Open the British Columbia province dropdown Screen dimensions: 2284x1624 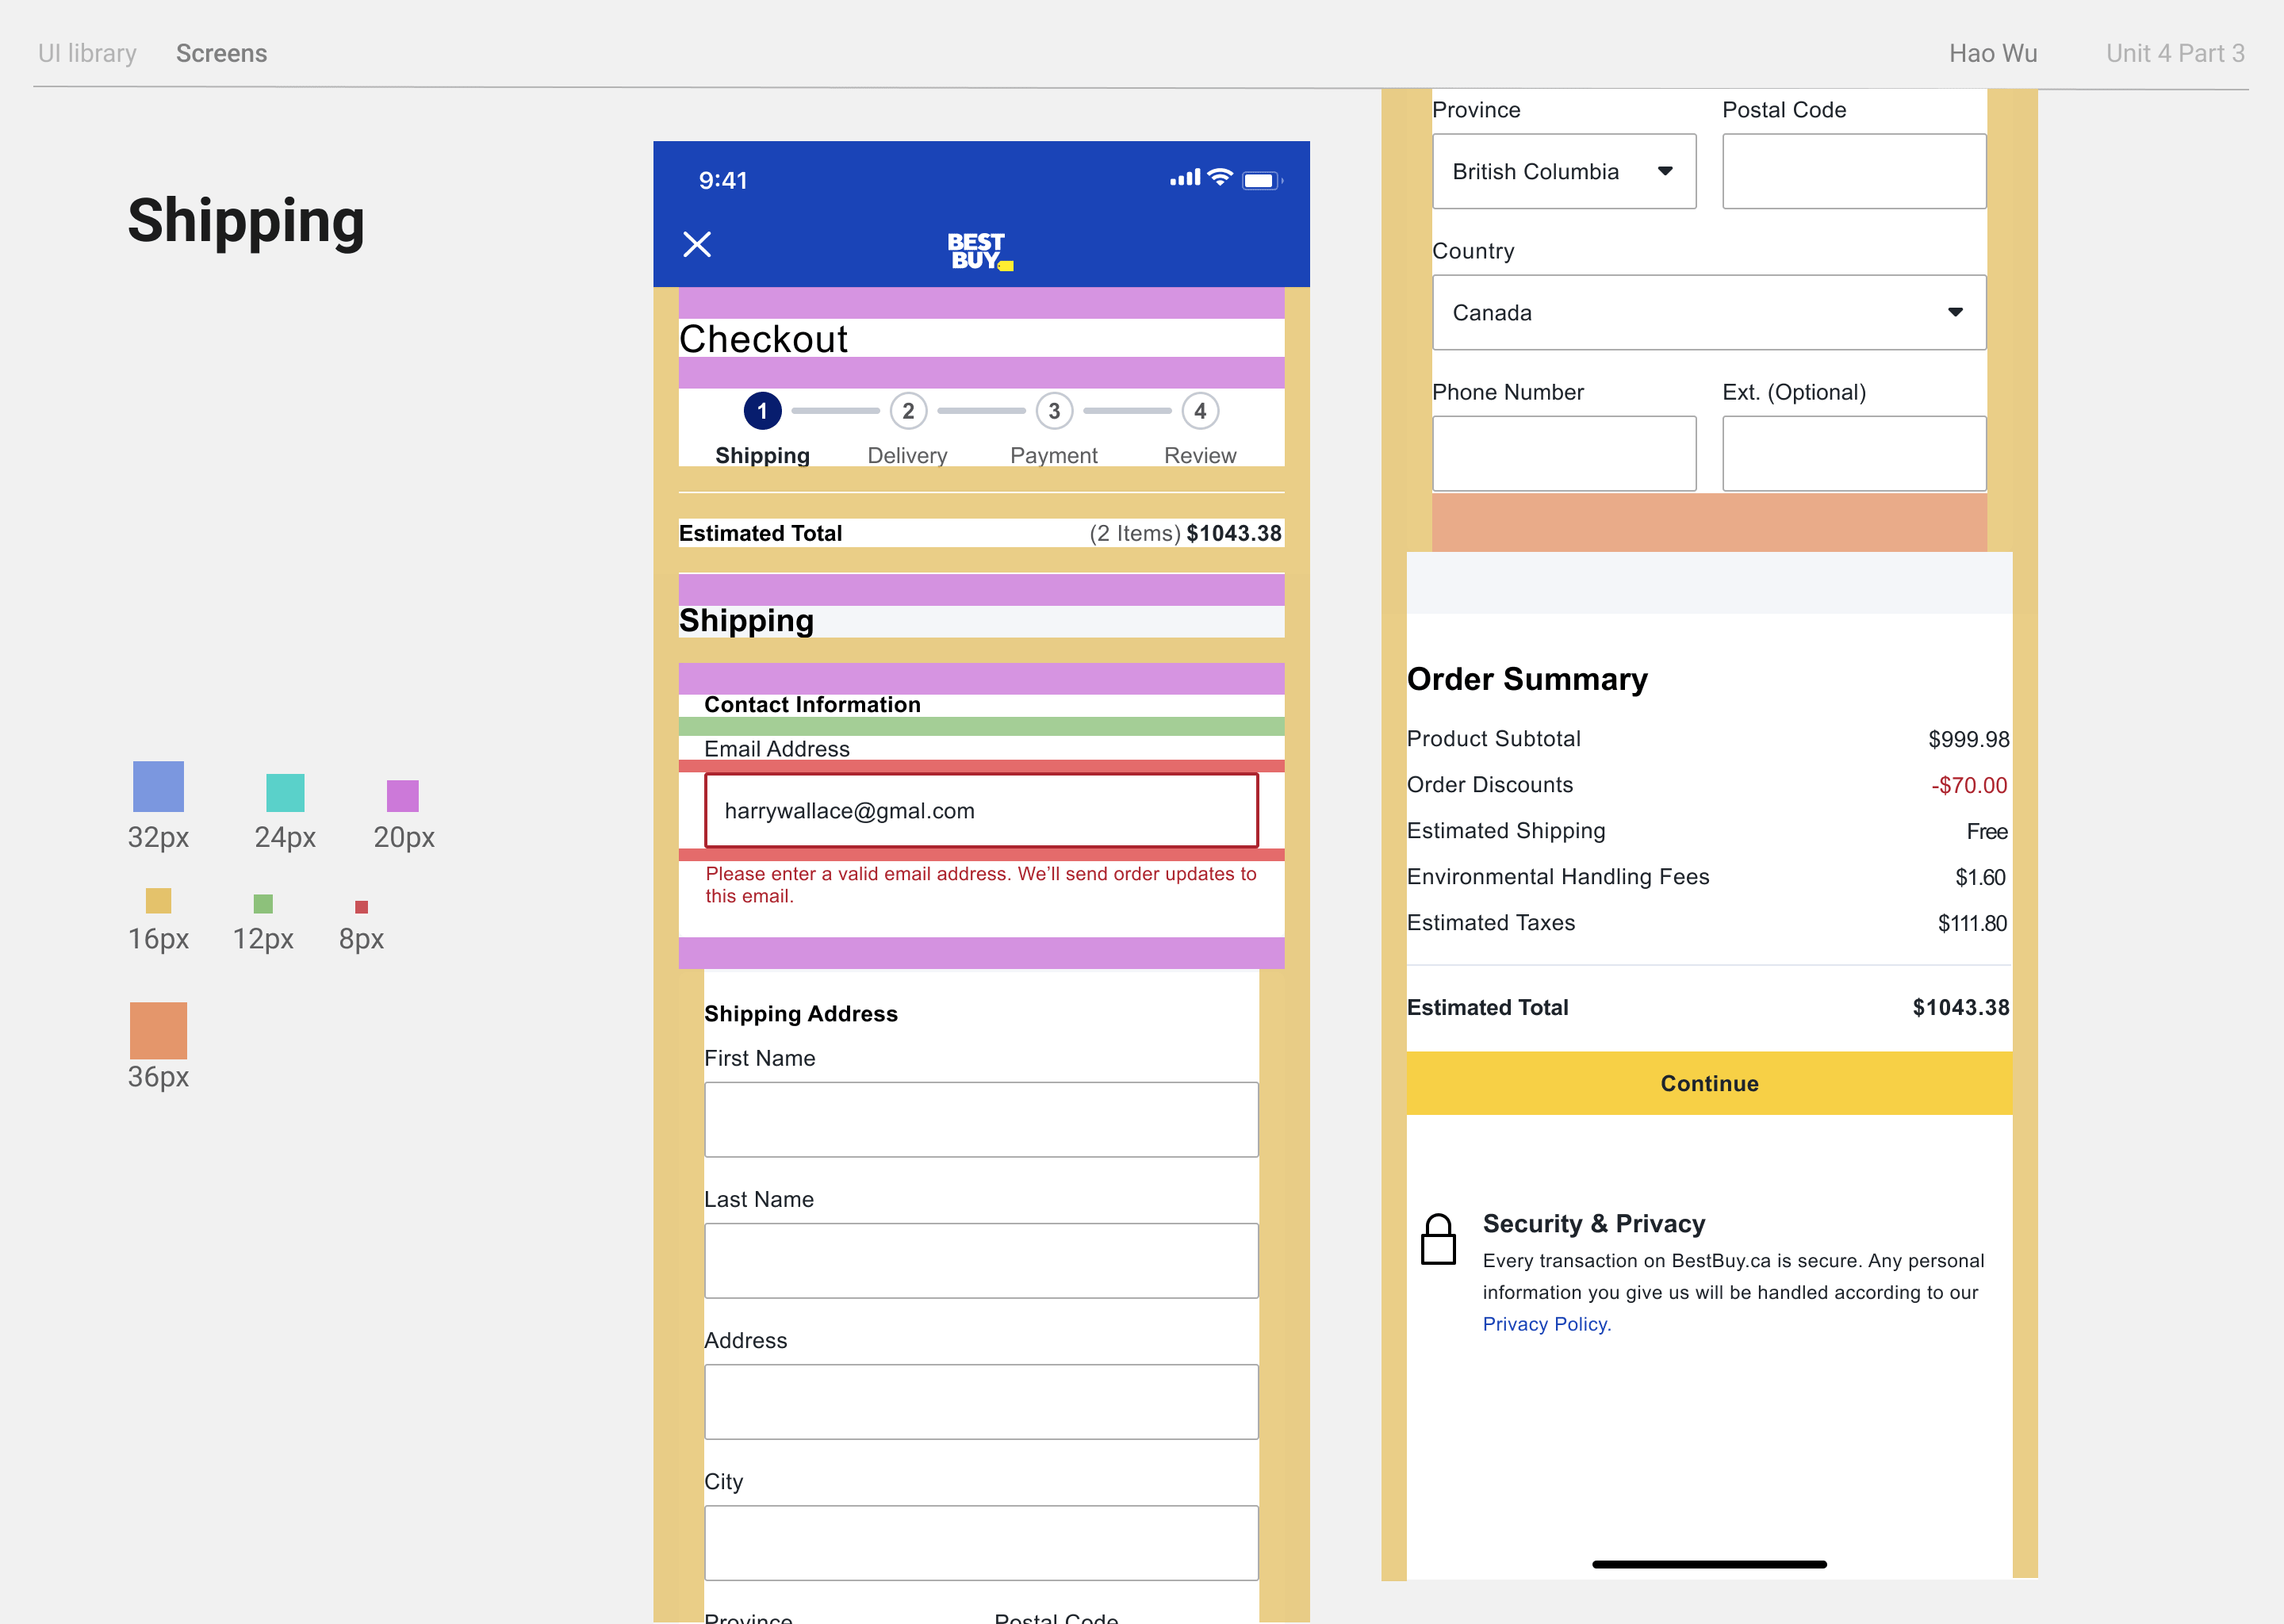pos(1563,172)
